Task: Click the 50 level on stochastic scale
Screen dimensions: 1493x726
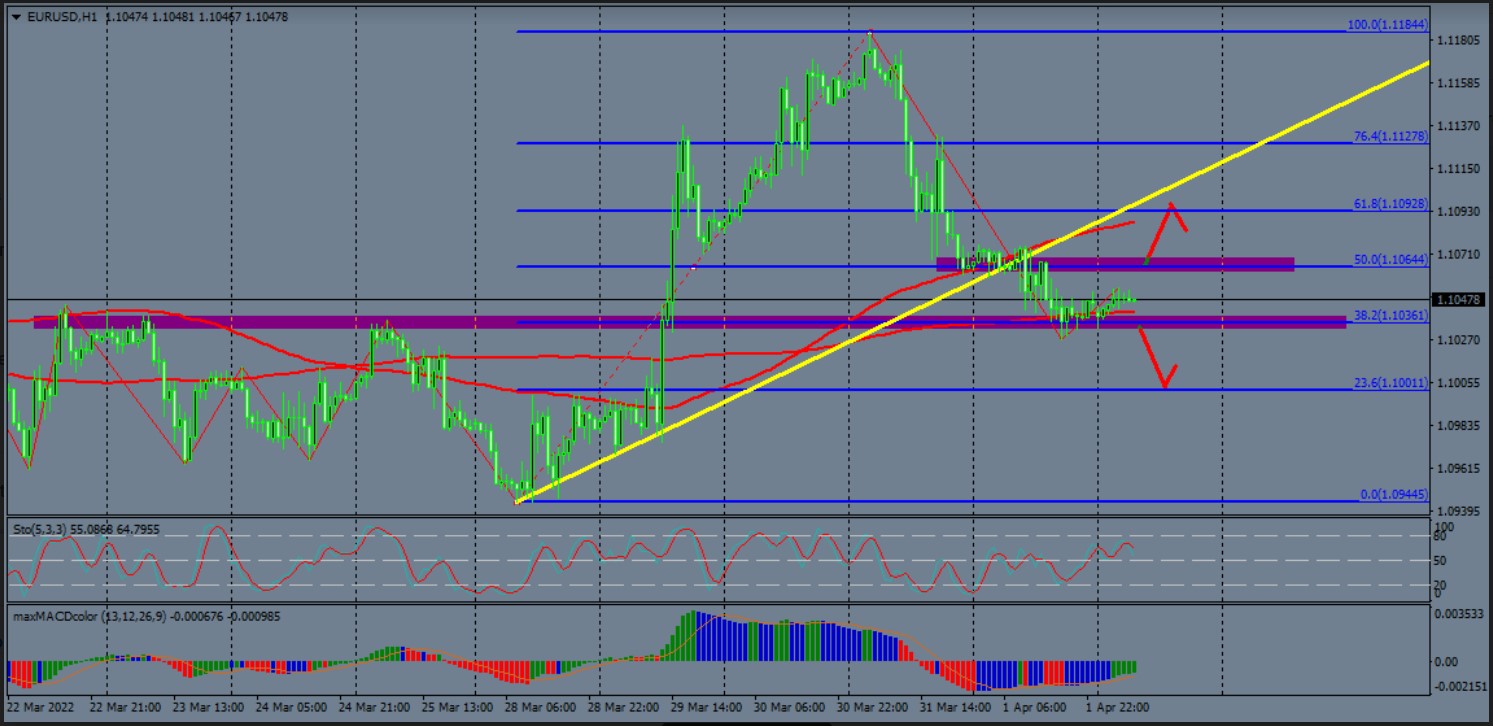Action: pos(1441,561)
